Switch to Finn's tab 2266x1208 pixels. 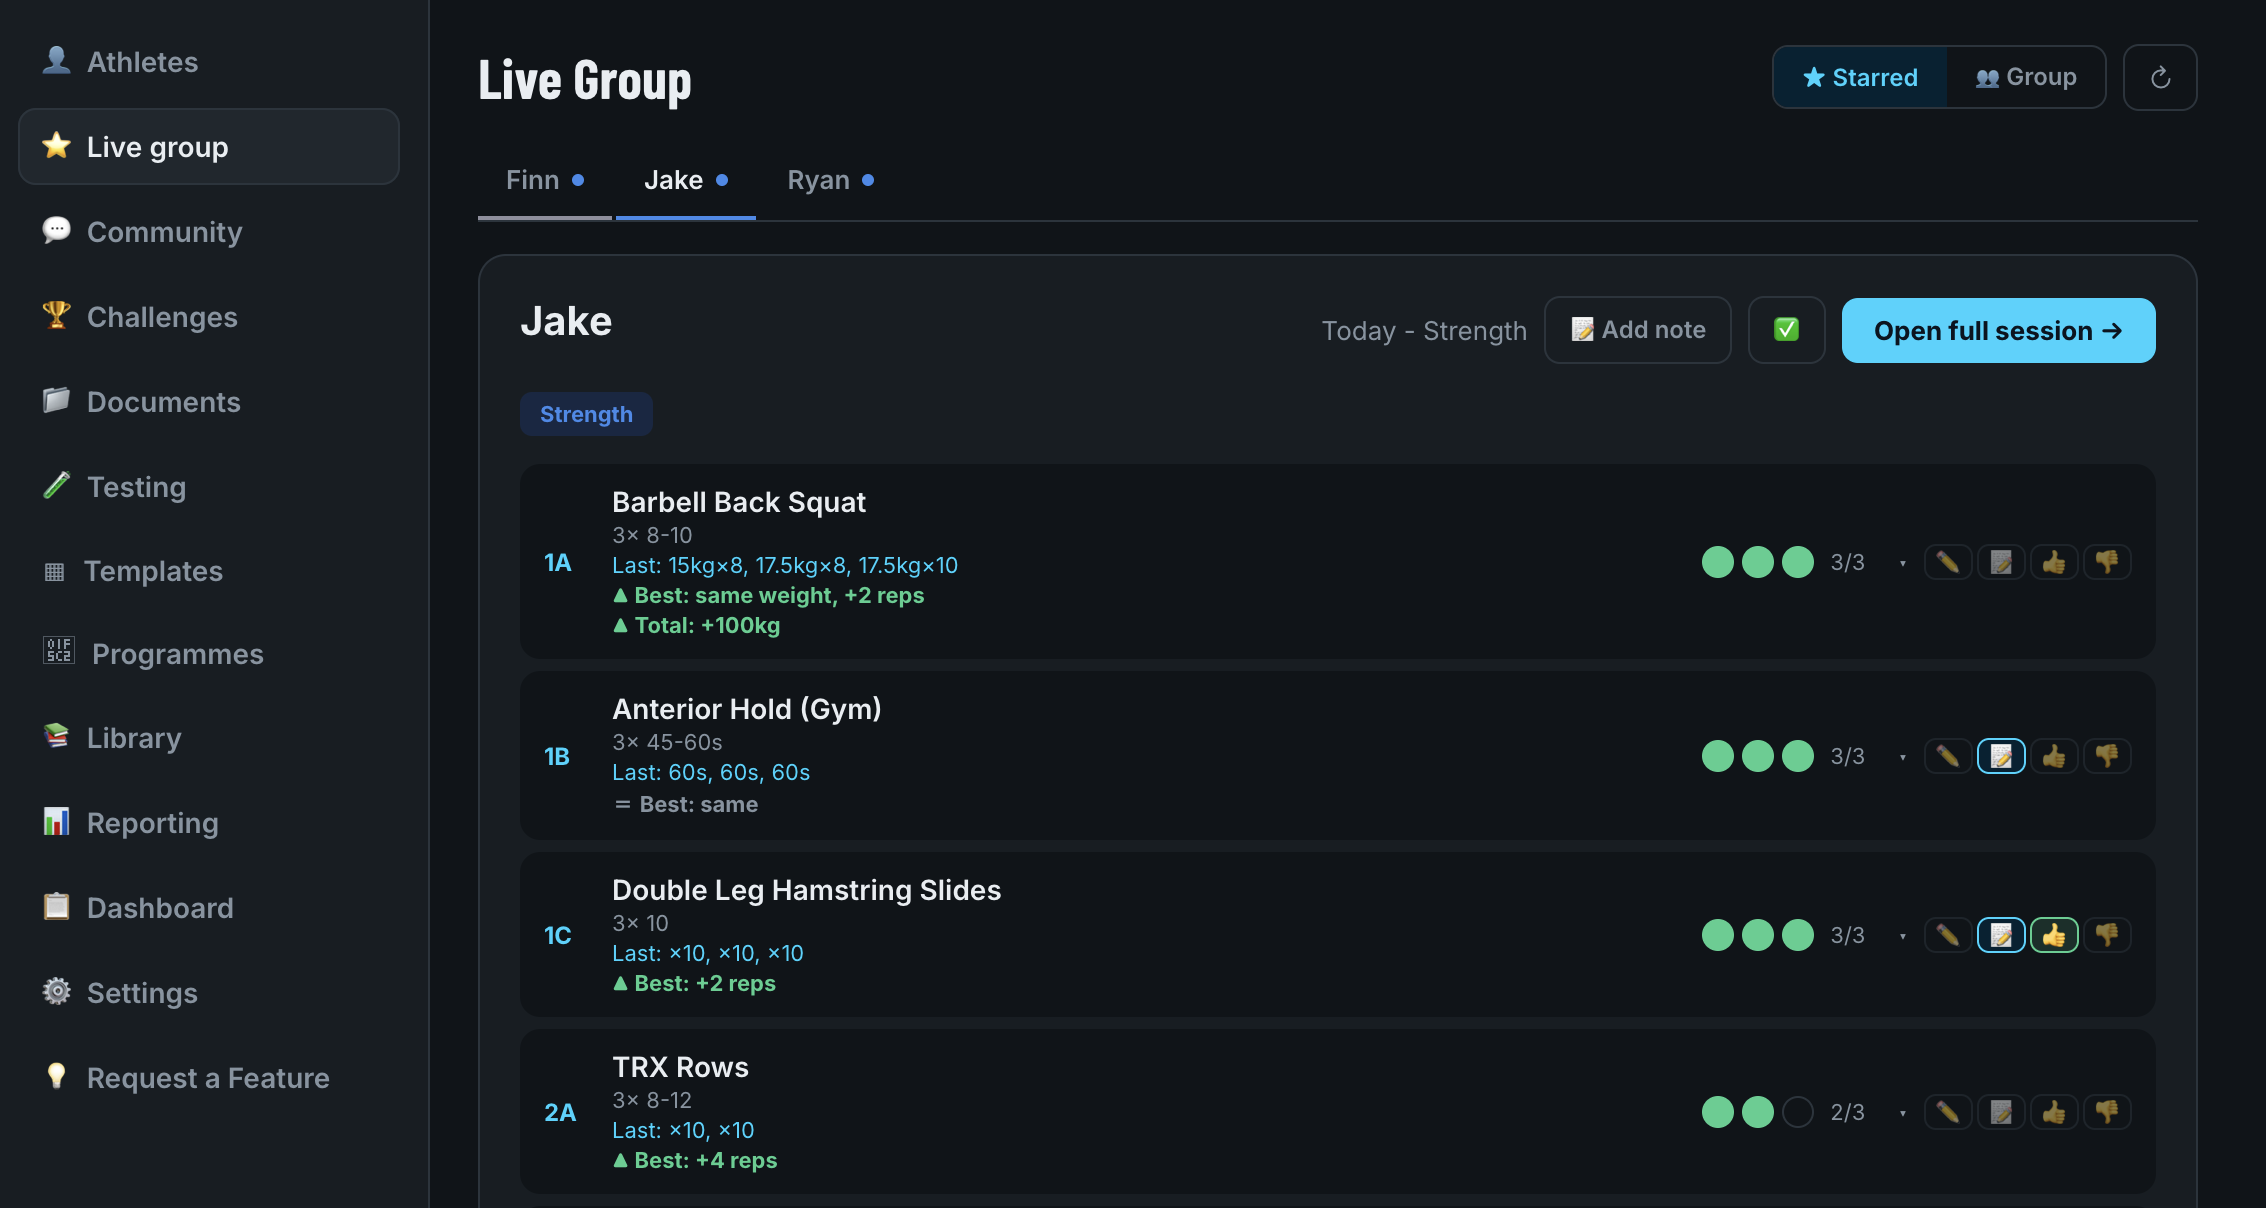(545, 181)
